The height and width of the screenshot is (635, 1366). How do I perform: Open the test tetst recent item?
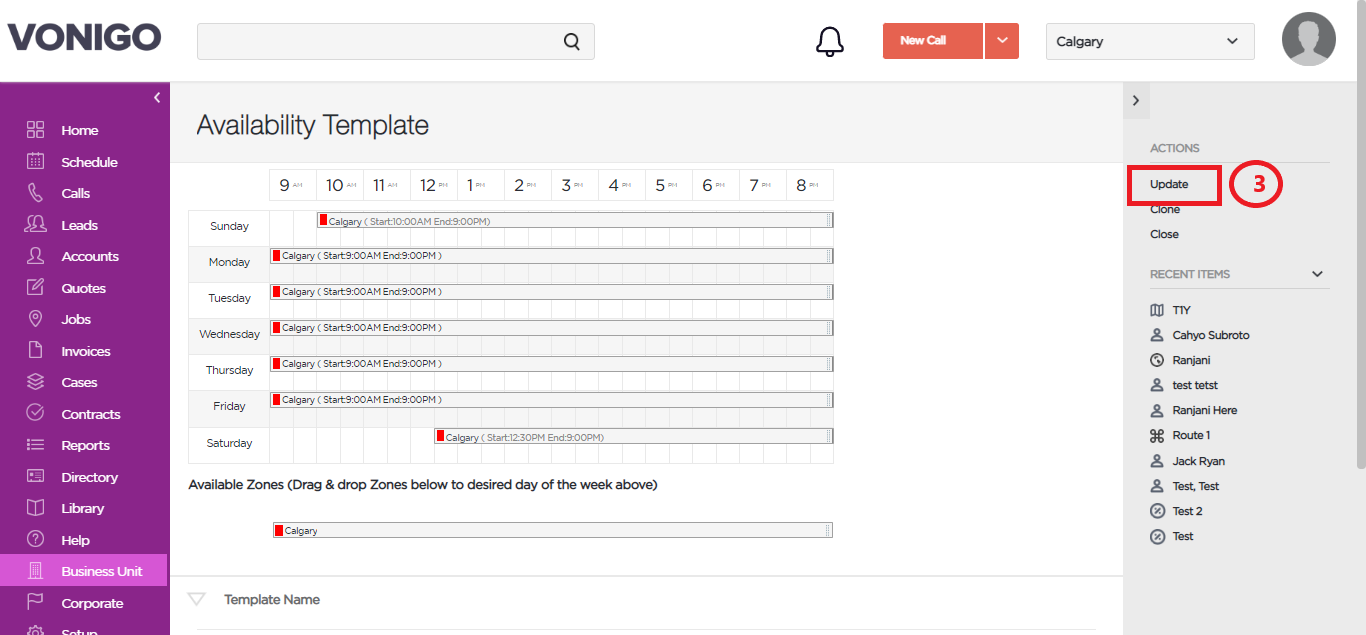point(1184,385)
